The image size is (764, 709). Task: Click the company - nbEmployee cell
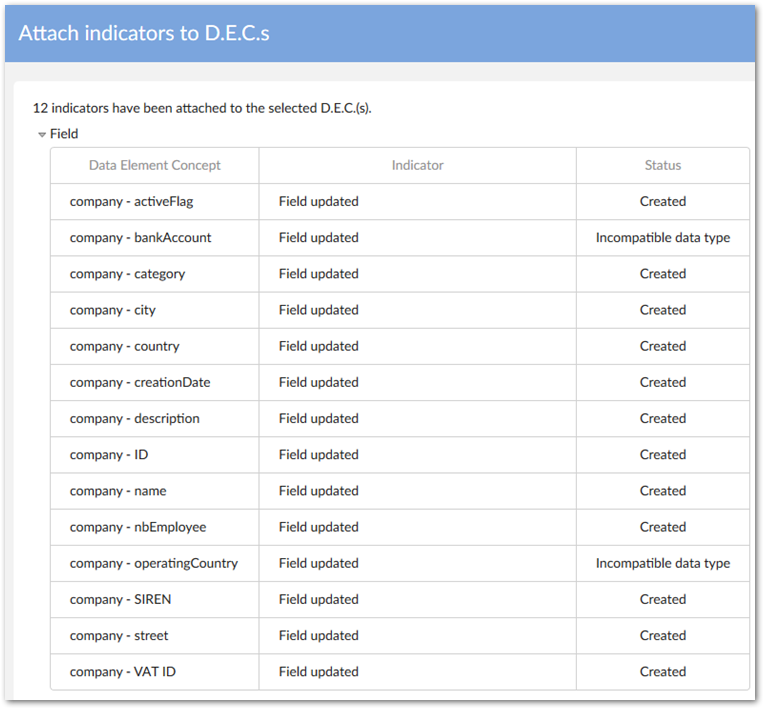click(138, 527)
